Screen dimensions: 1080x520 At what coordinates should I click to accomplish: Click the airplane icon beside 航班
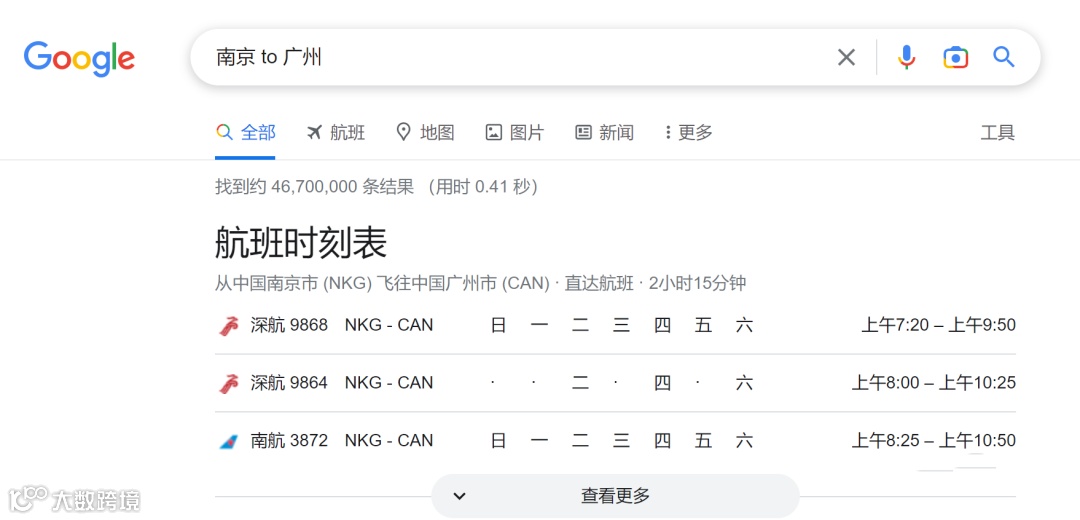click(314, 132)
